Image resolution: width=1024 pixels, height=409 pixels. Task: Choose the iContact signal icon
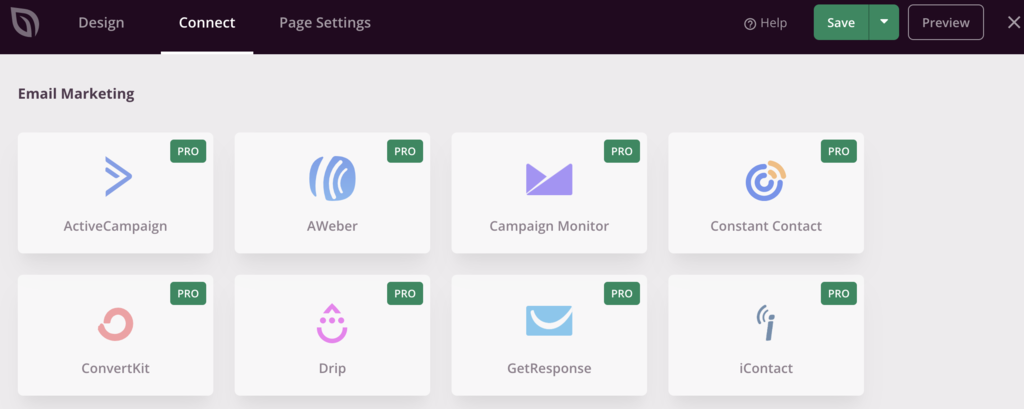click(x=766, y=322)
